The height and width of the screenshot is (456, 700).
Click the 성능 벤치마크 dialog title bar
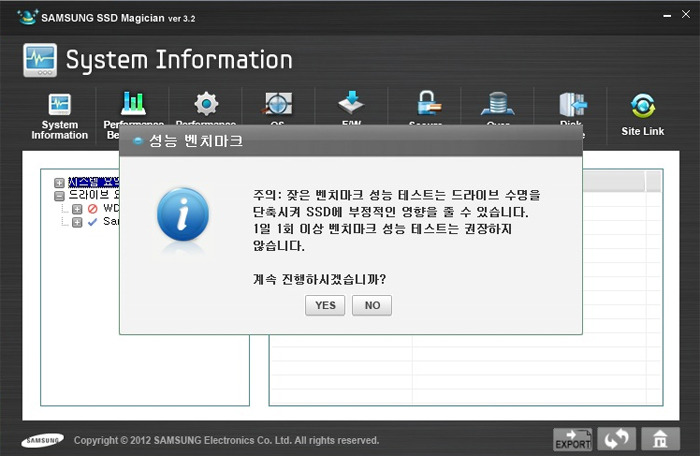(x=351, y=141)
